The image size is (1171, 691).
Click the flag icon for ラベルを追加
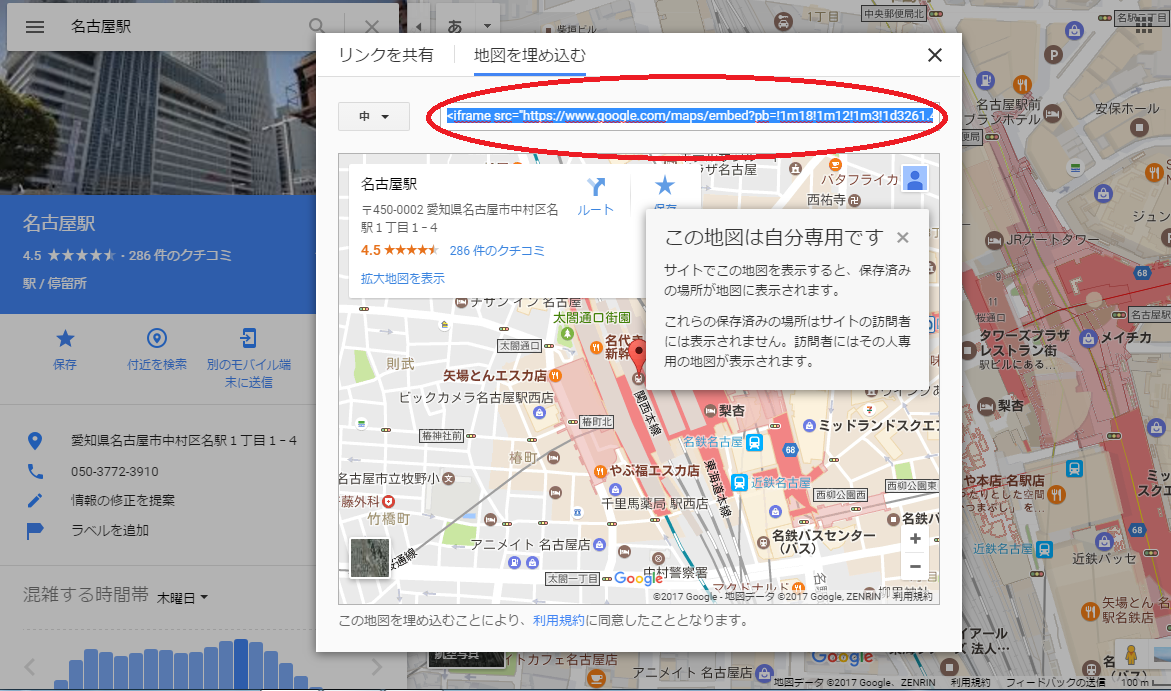point(35,530)
